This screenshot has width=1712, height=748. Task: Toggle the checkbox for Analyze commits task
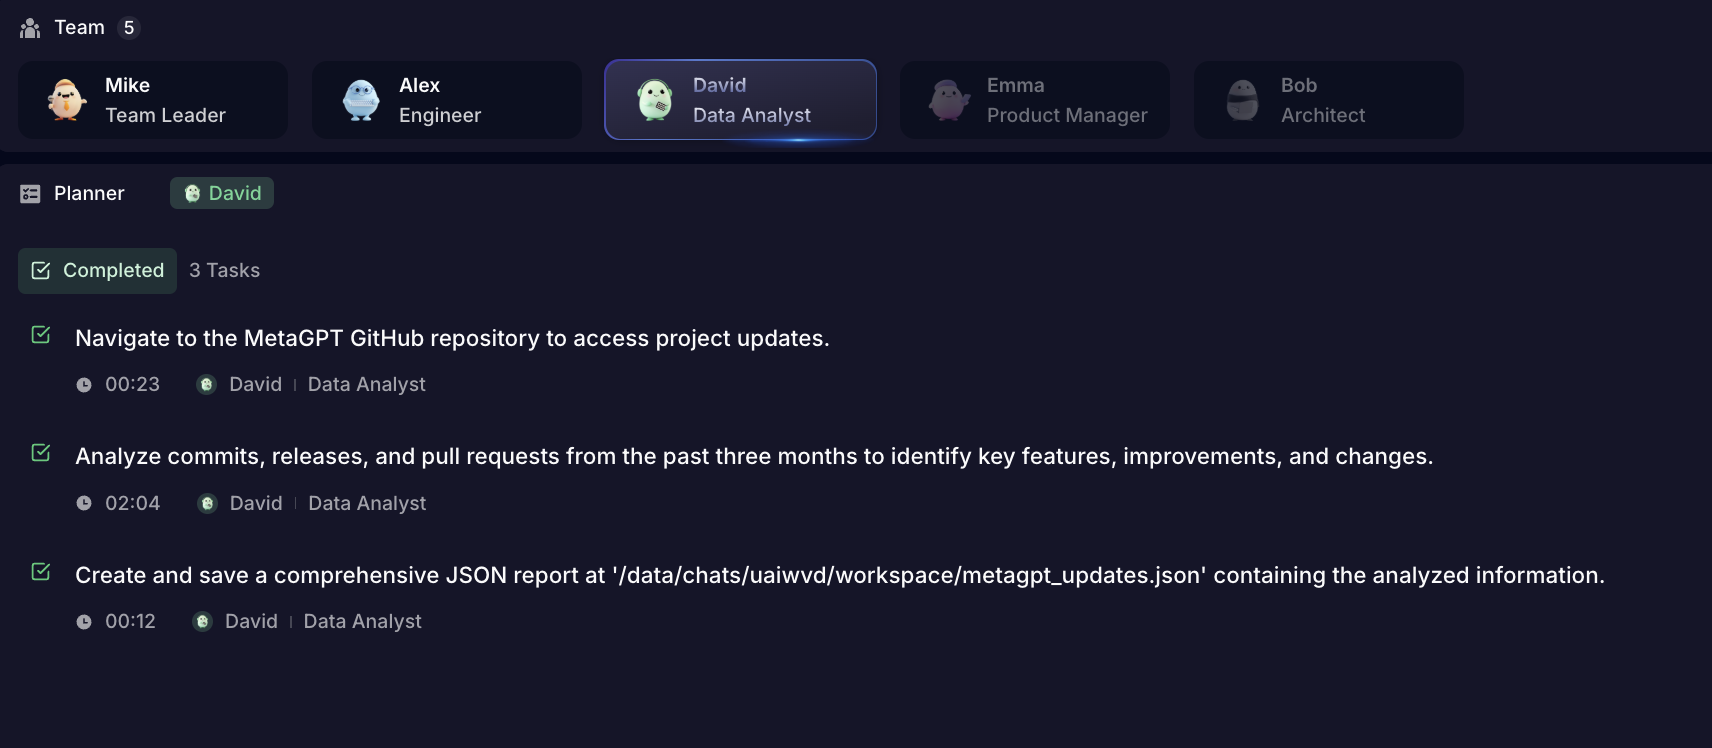[41, 453]
